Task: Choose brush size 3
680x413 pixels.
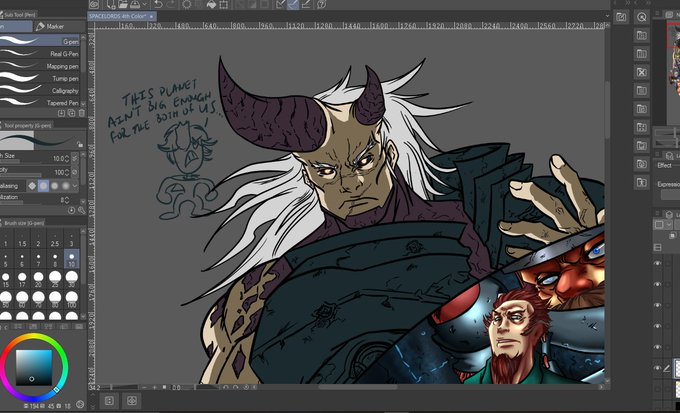Action: click(x=72, y=239)
